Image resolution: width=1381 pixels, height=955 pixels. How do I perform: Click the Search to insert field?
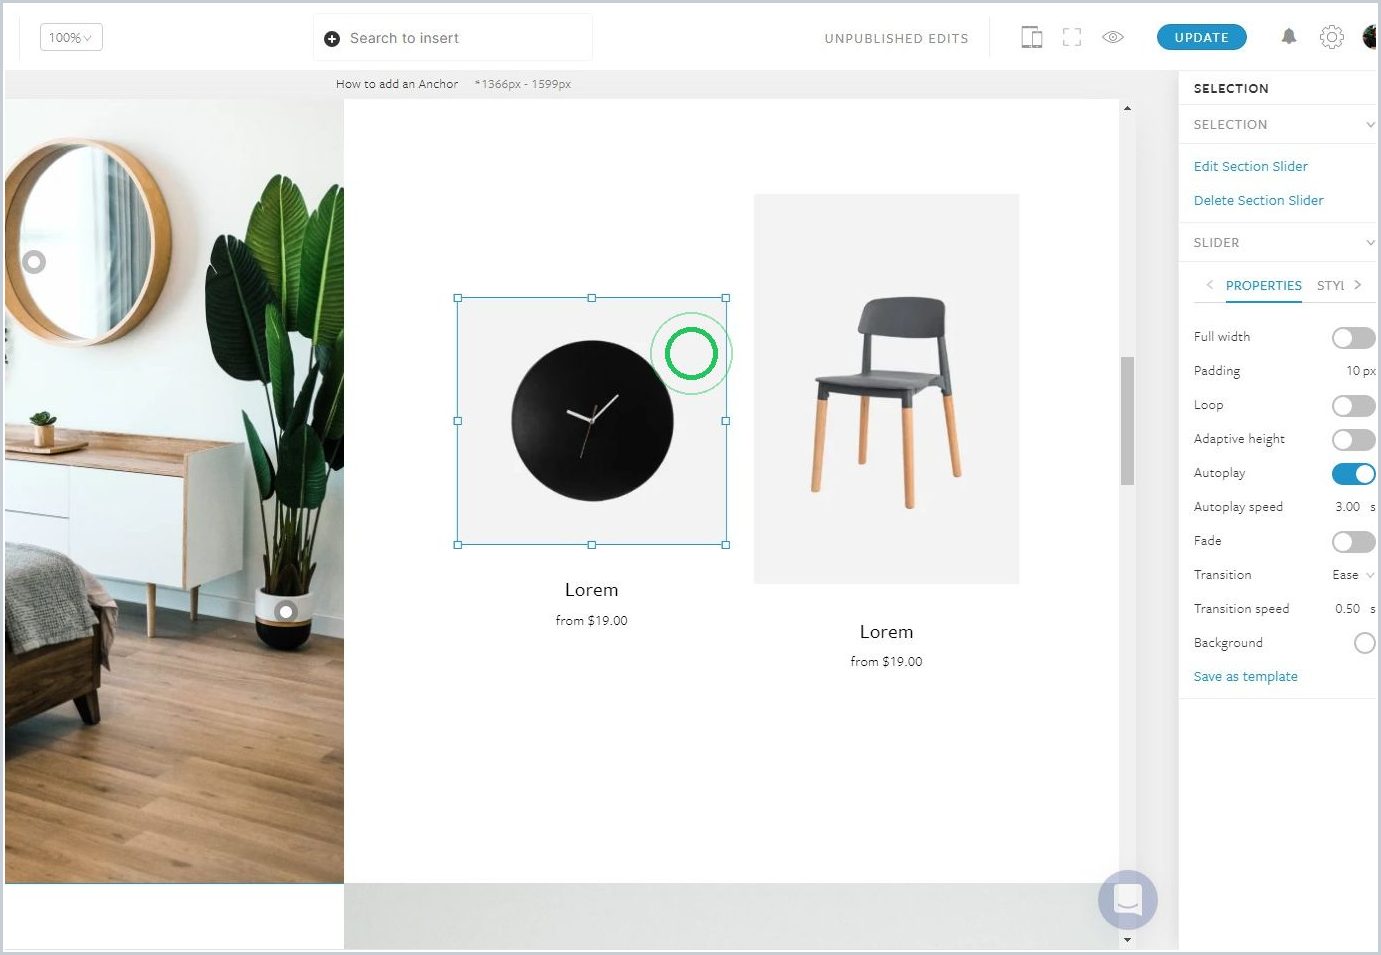click(x=453, y=38)
